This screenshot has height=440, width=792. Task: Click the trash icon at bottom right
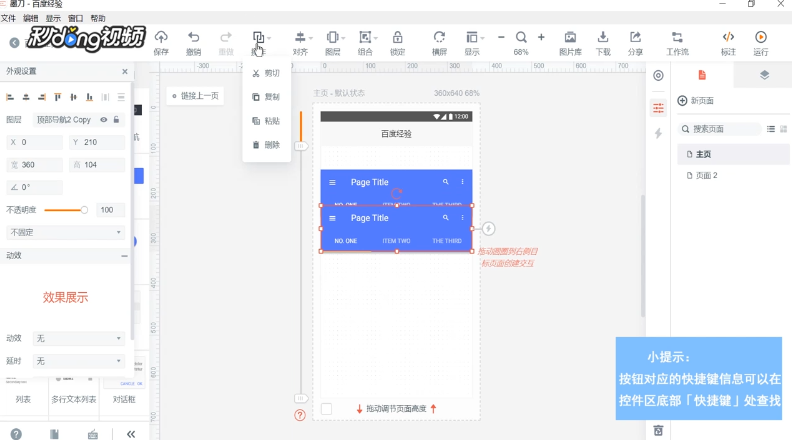click(658, 430)
